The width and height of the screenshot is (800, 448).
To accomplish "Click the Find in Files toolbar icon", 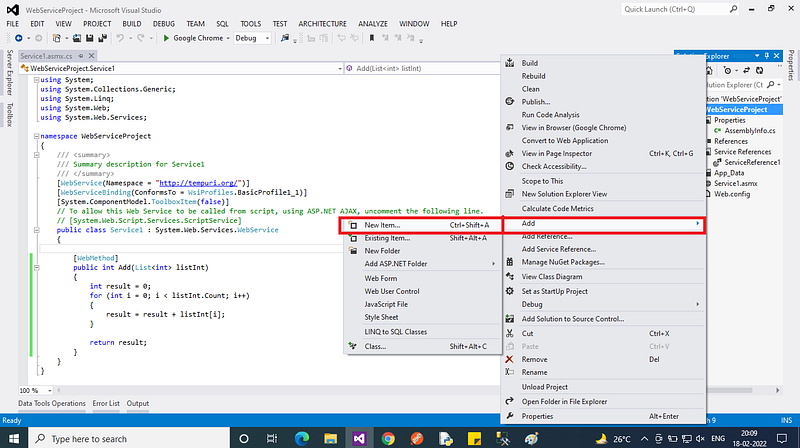I will coord(285,38).
